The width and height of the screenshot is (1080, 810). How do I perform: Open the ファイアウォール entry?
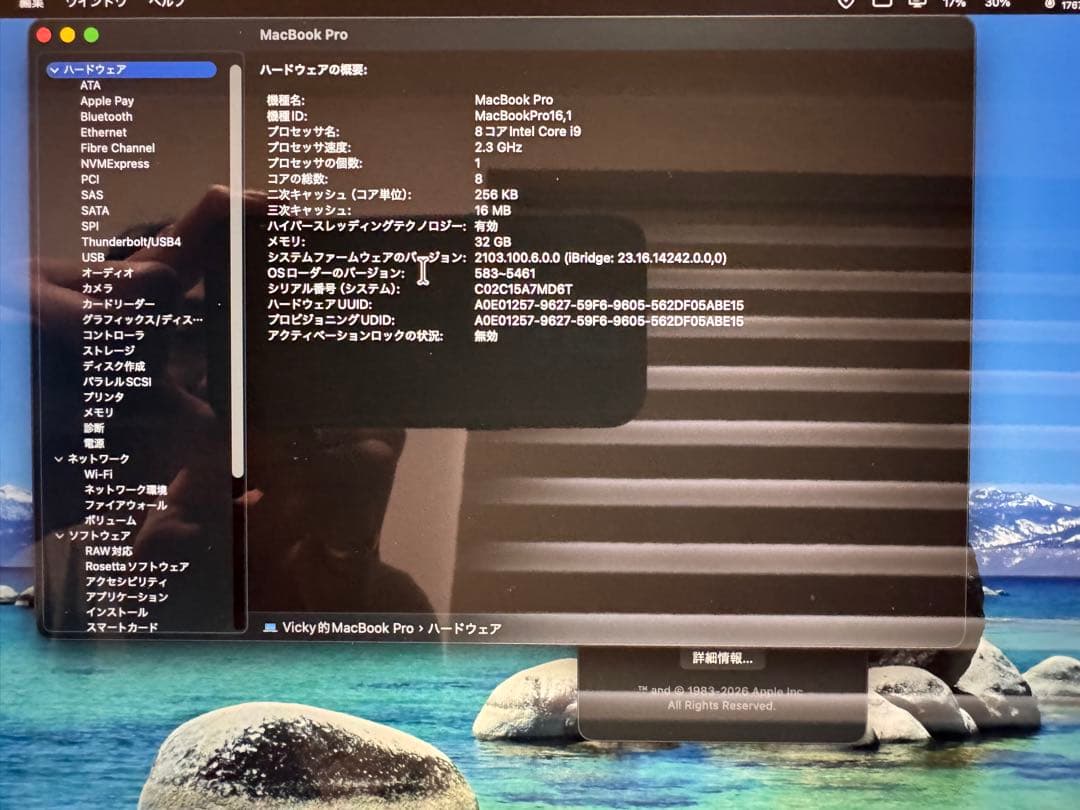point(126,505)
